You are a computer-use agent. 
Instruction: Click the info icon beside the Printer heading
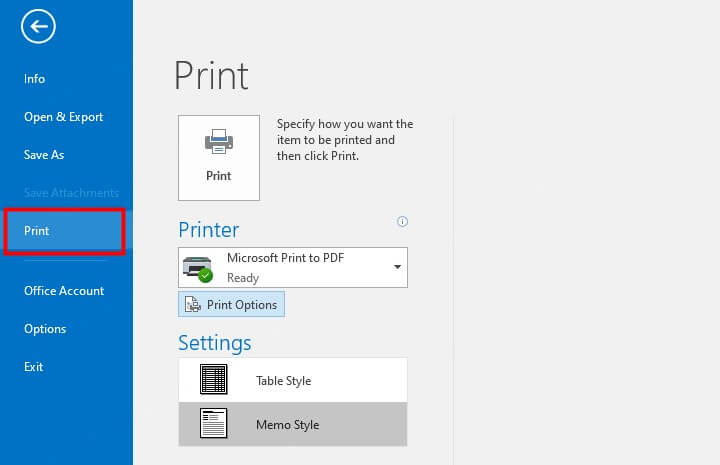click(x=403, y=221)
